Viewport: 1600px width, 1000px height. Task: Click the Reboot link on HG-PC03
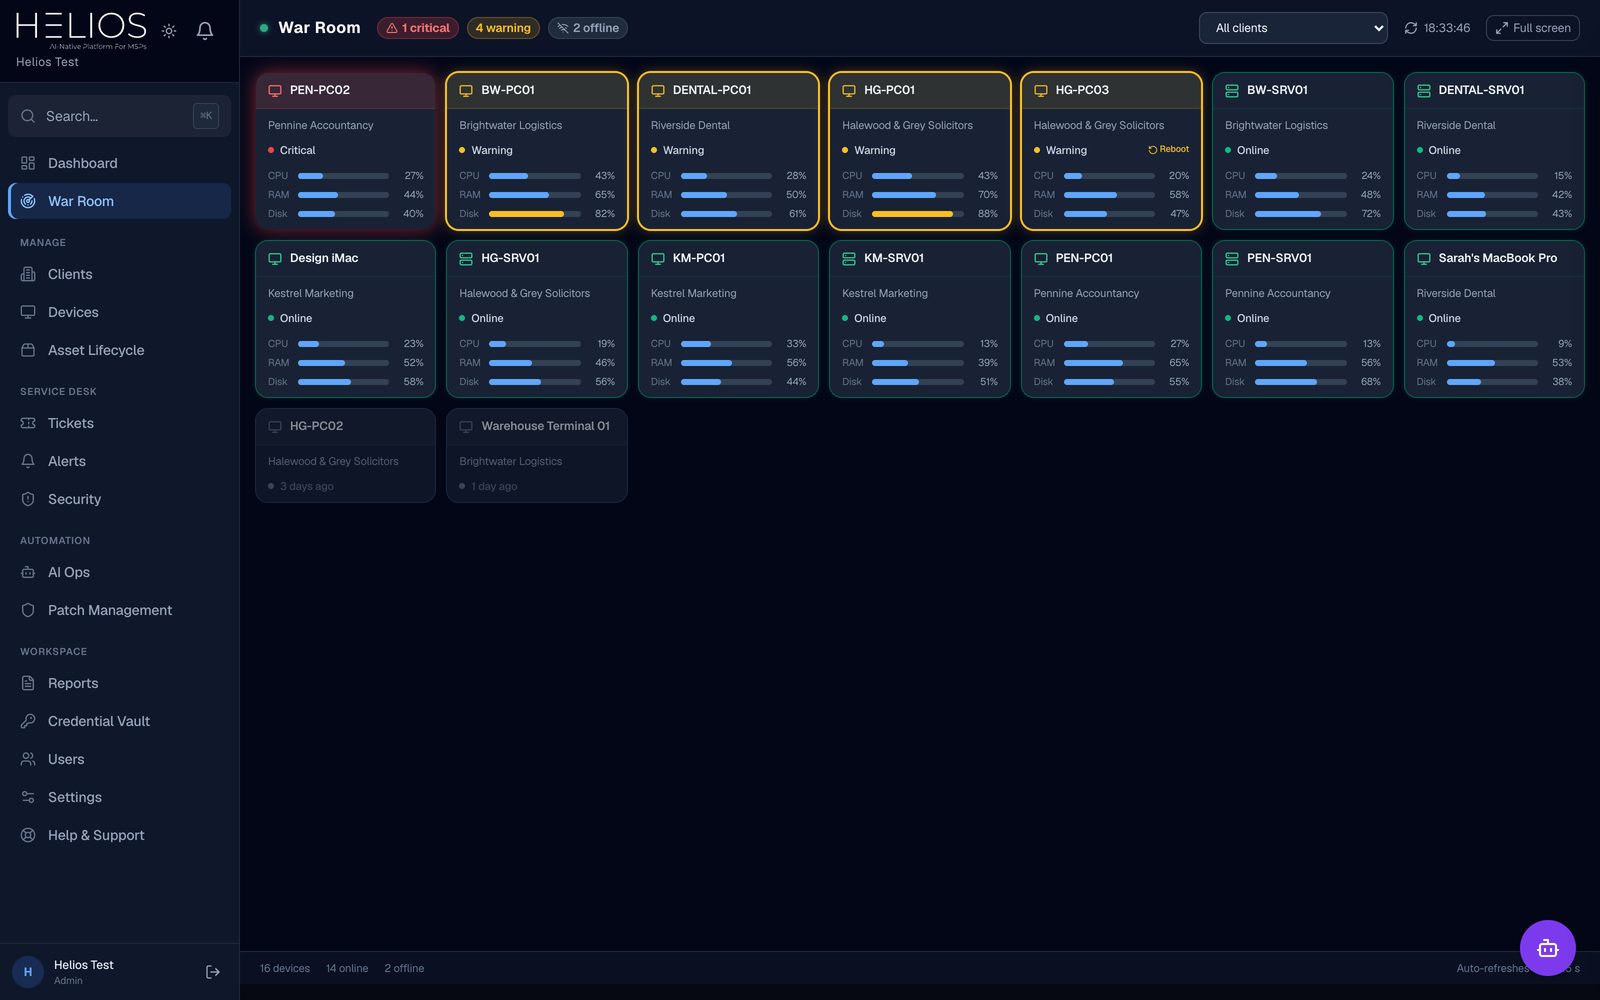pos(1168,149)
